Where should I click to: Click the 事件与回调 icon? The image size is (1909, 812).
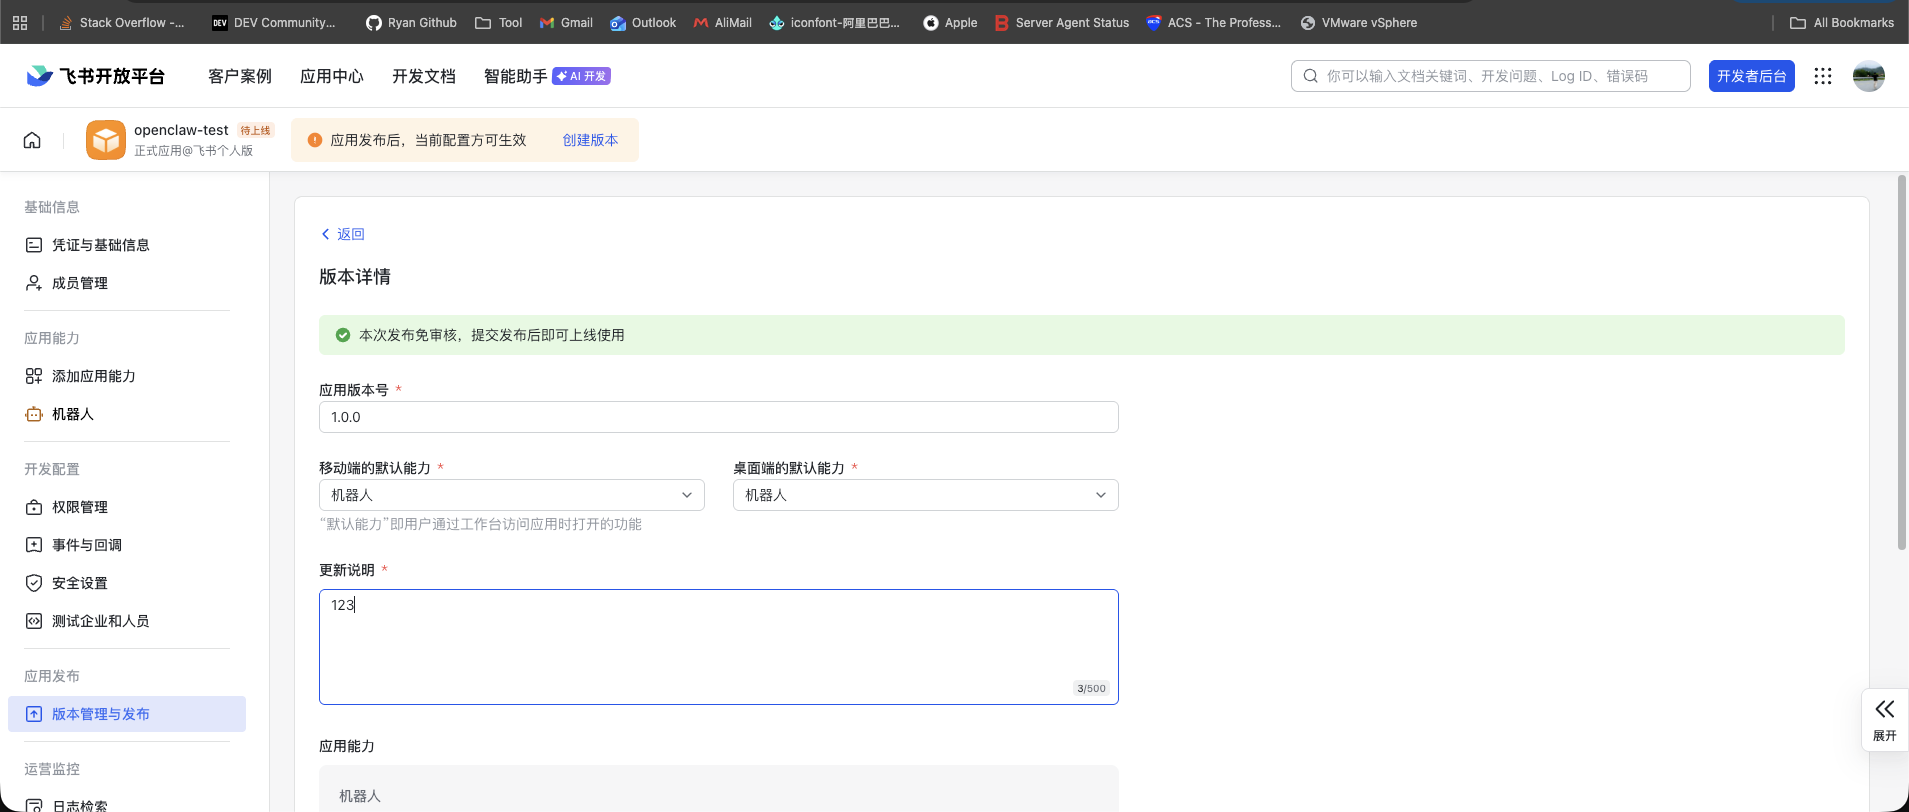pyautogui.click(x=34, y=545)
